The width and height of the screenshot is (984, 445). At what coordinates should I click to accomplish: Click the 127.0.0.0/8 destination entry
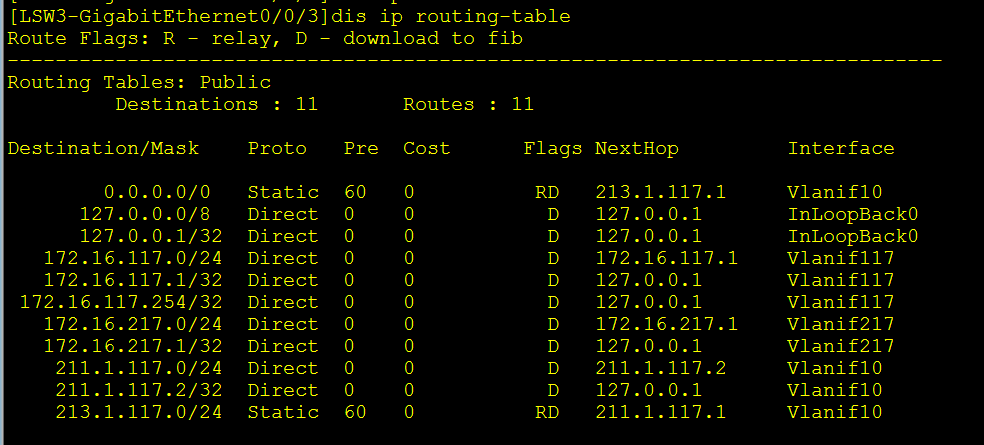[150, 214]
